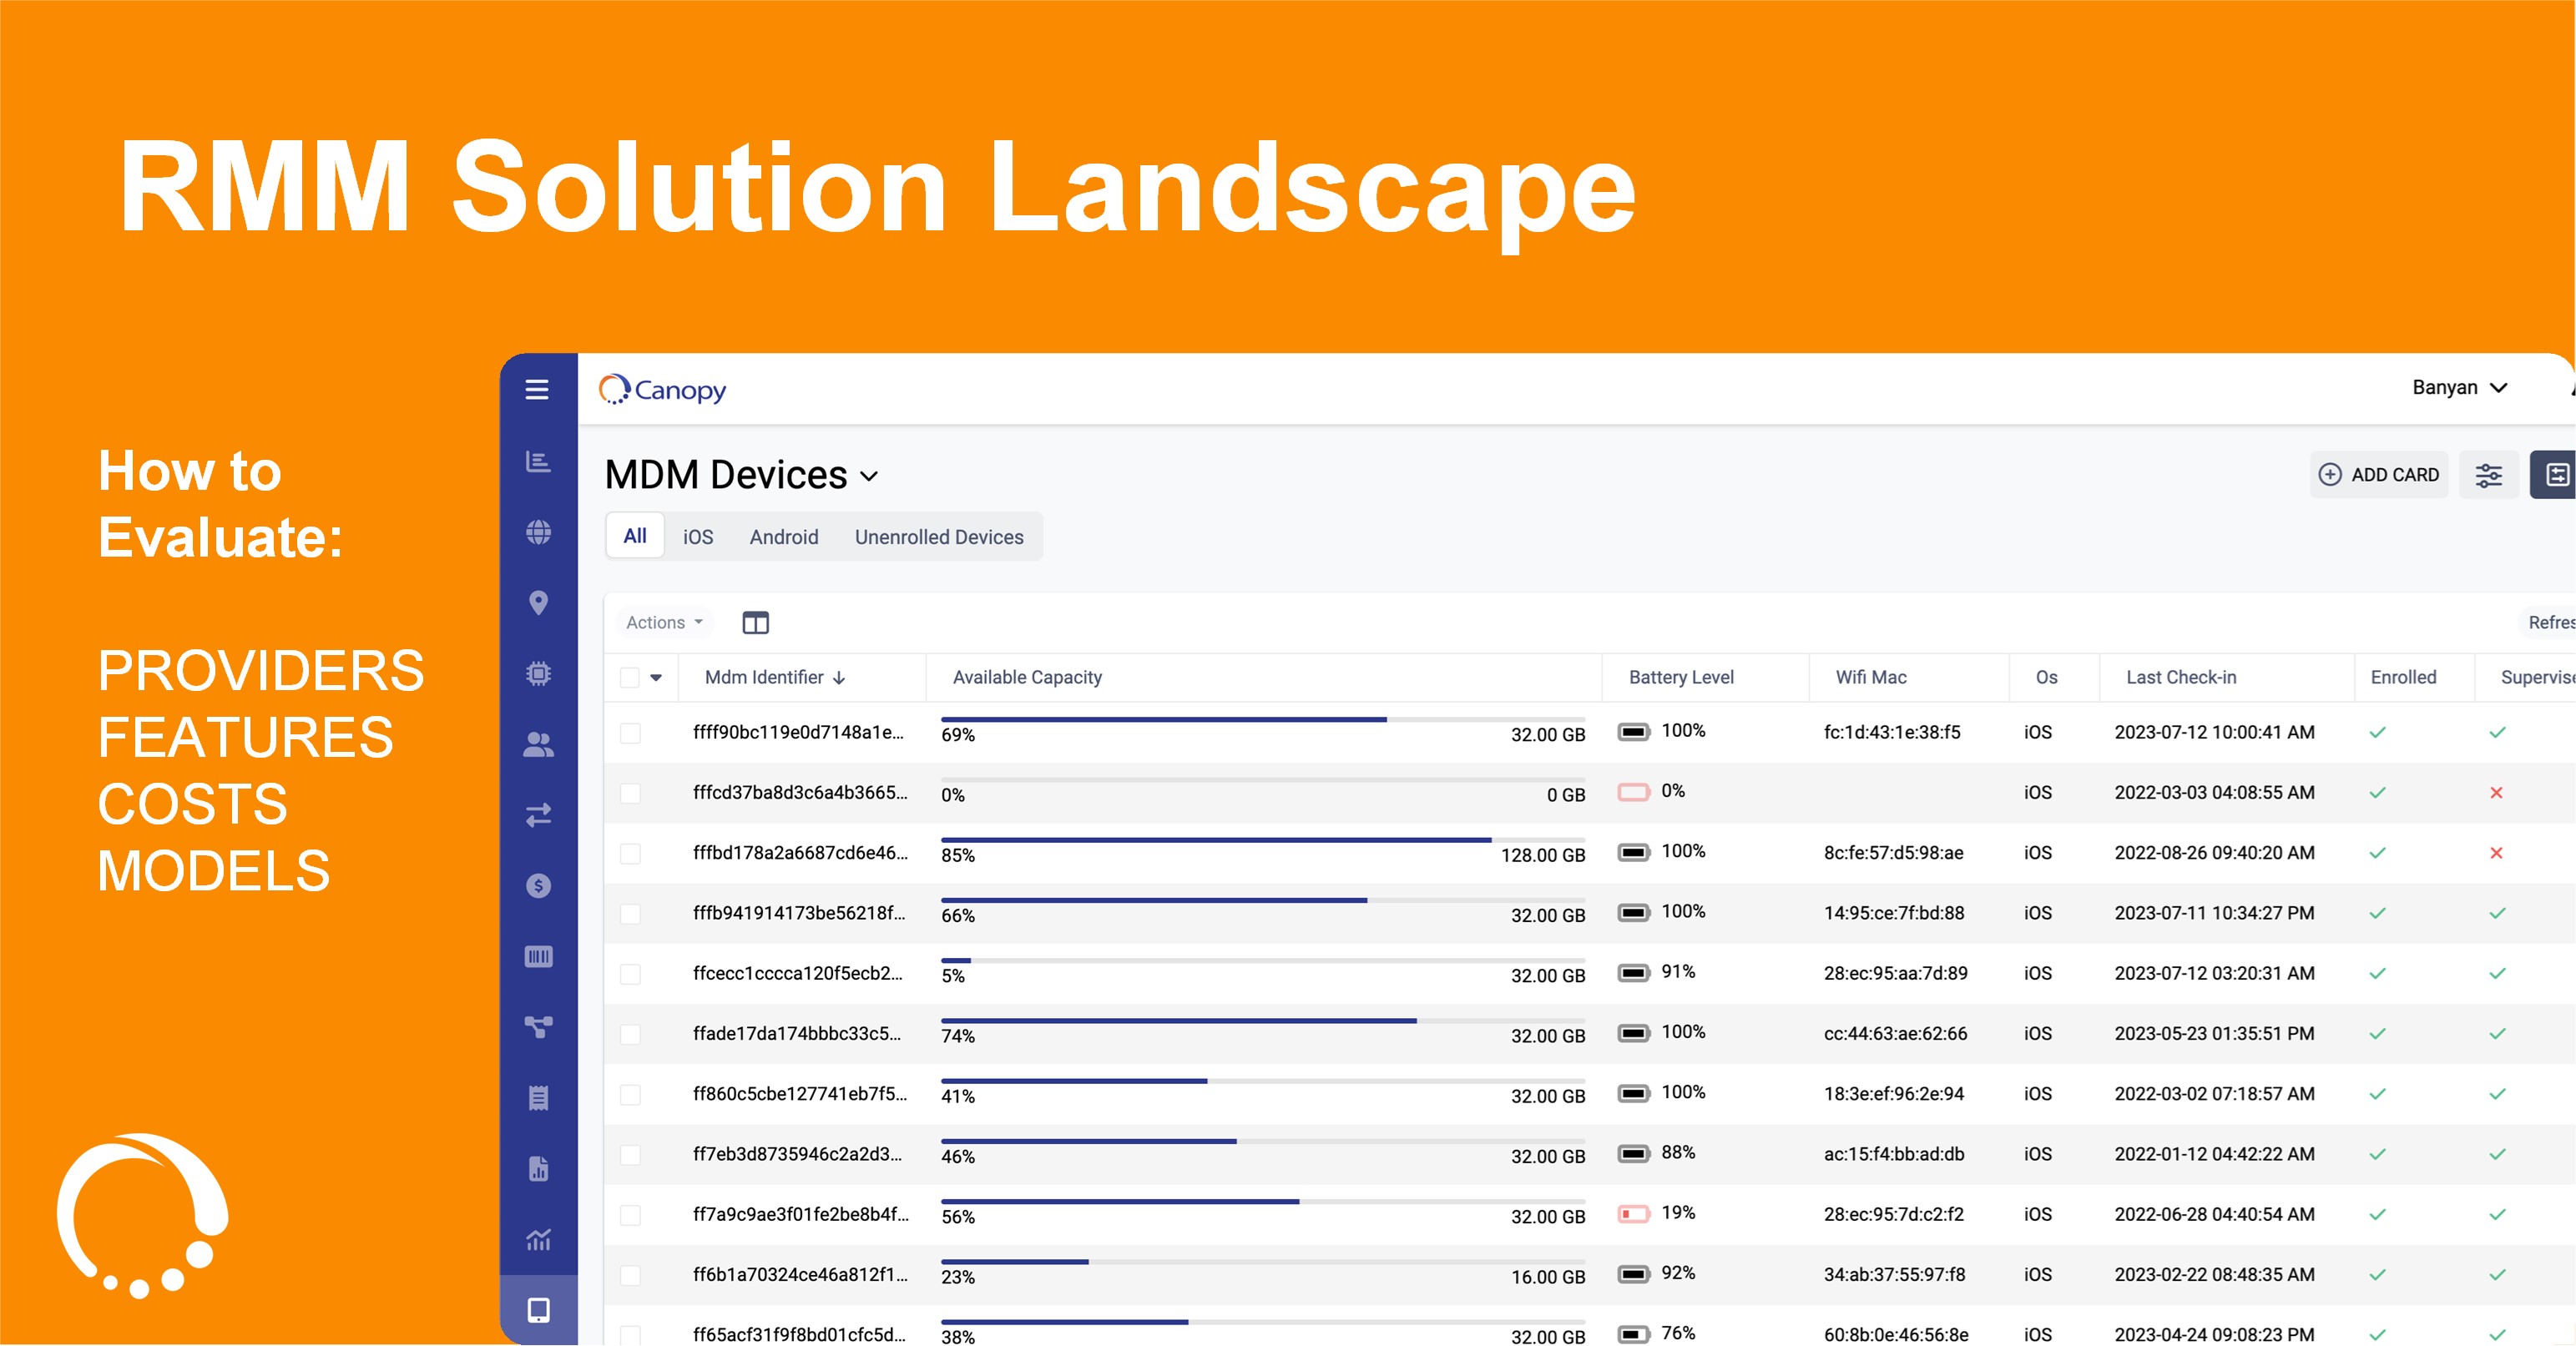
Task: Open the billing dollar section in sidebar
Action: 538,885
